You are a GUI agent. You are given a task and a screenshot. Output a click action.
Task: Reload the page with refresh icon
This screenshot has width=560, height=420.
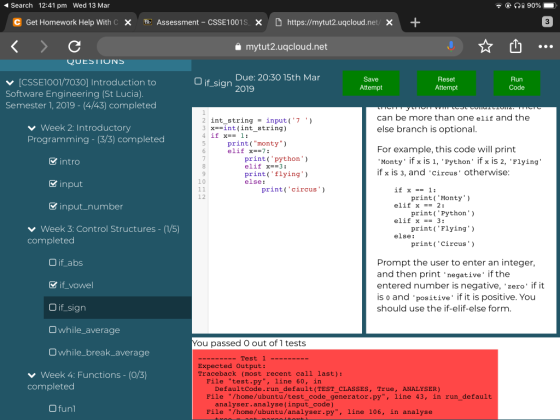74,46
